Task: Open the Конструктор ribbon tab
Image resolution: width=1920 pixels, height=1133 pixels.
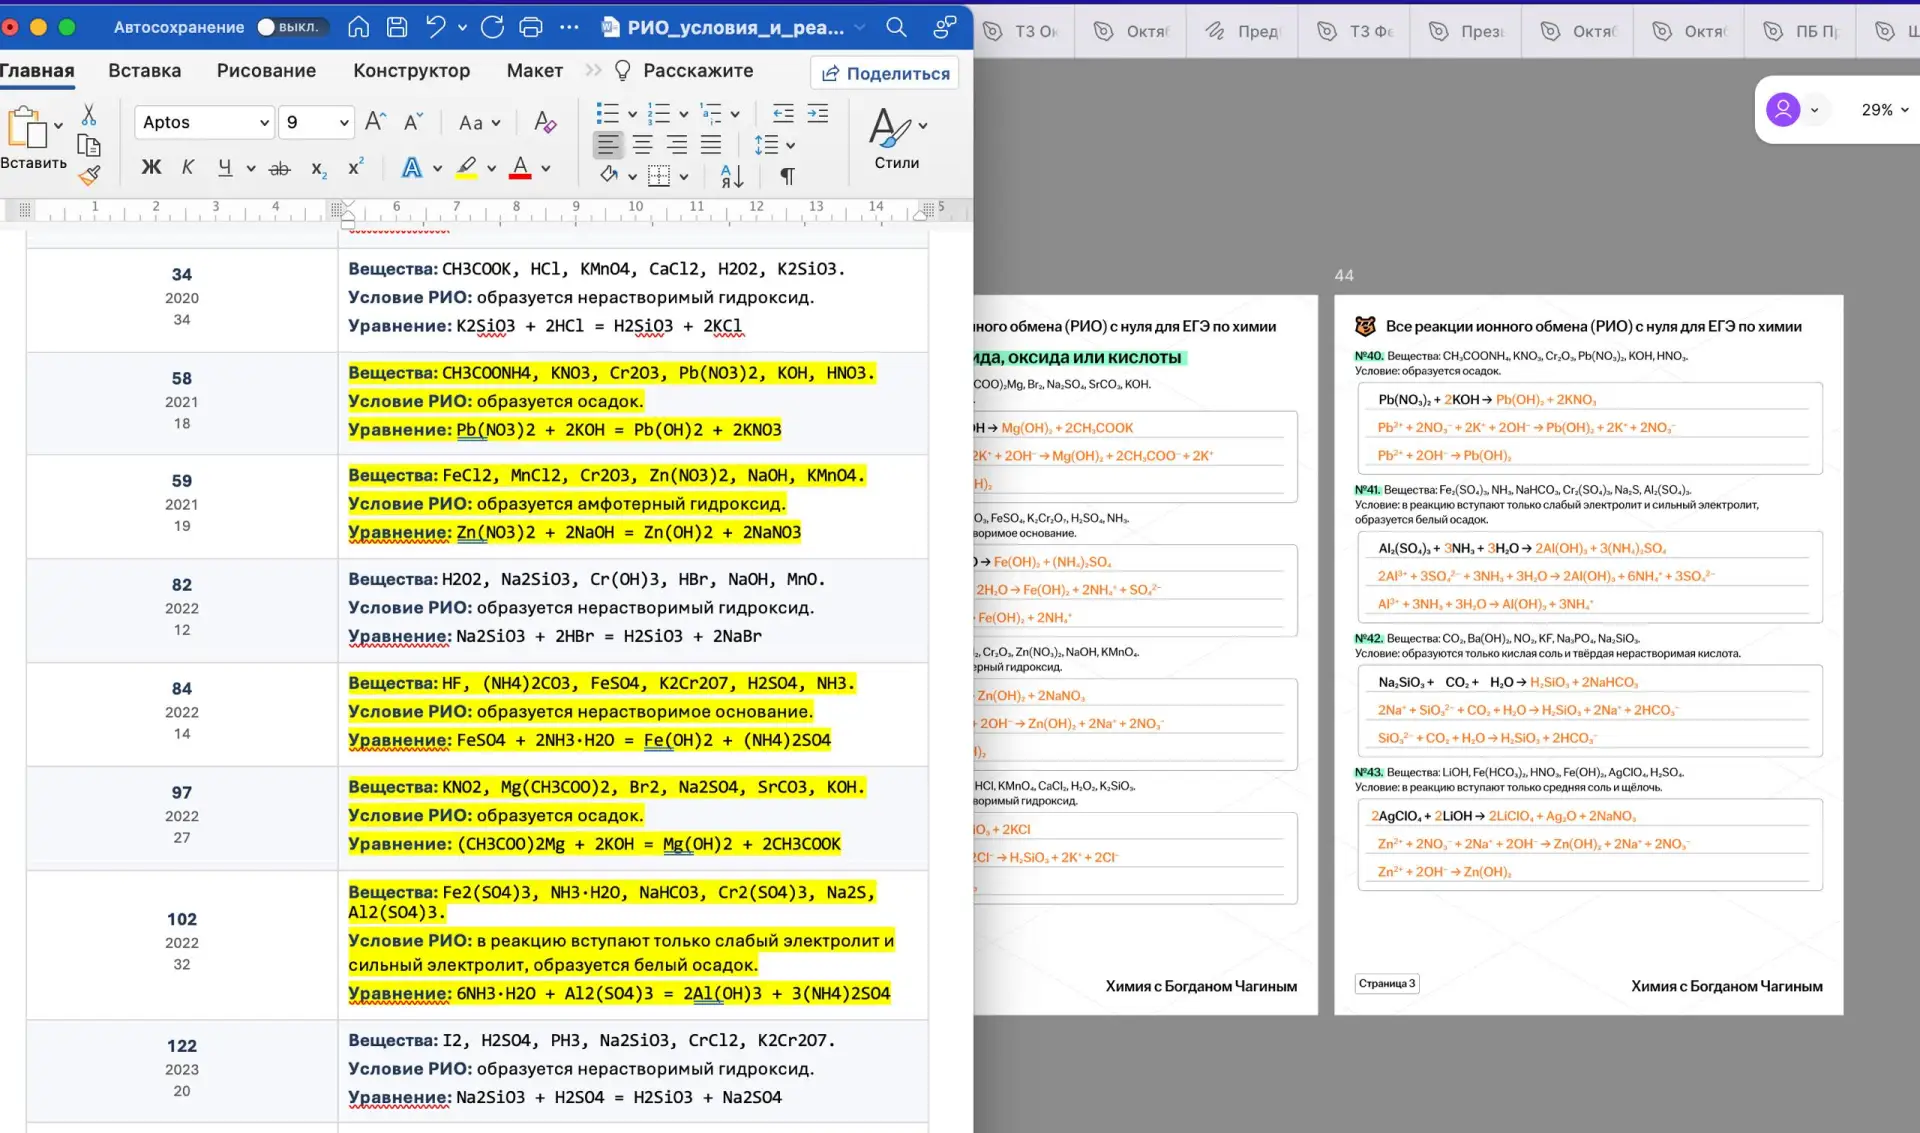Action: 411,70
